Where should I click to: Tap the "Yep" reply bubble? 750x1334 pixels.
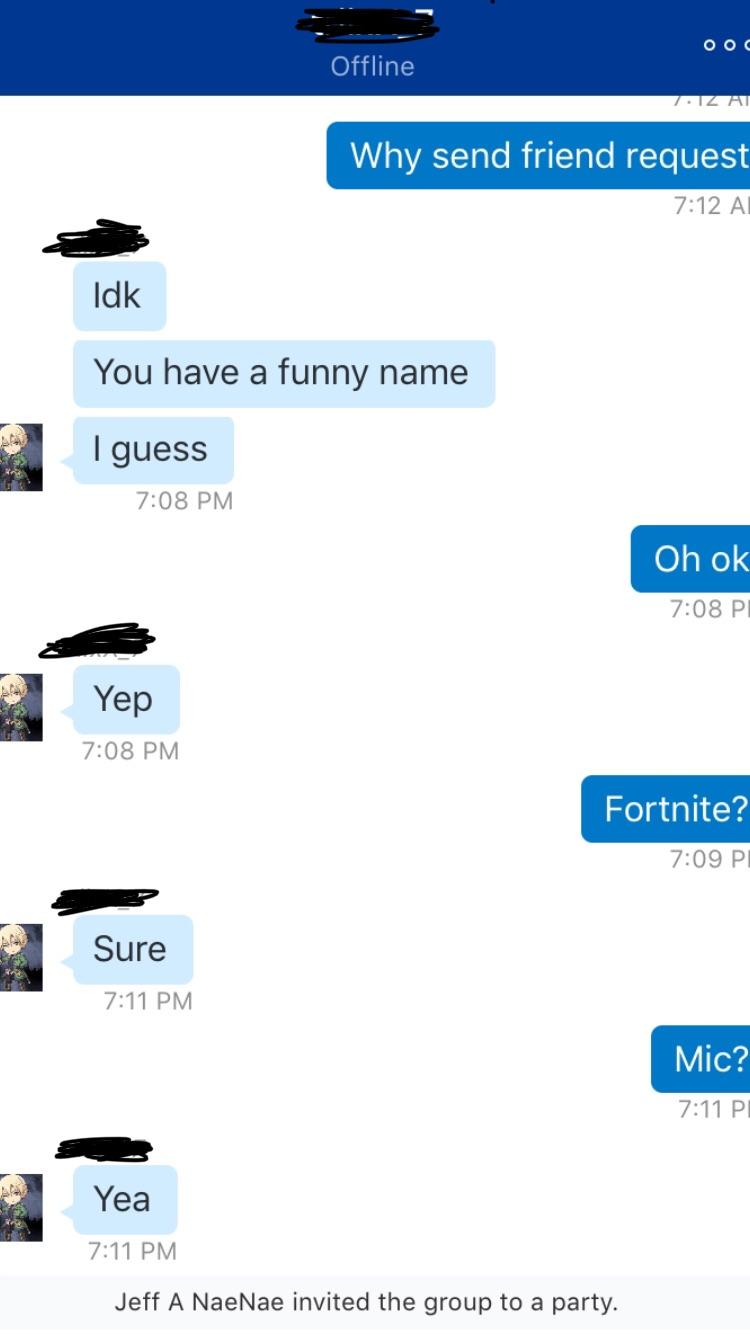[x=126, y=699]
